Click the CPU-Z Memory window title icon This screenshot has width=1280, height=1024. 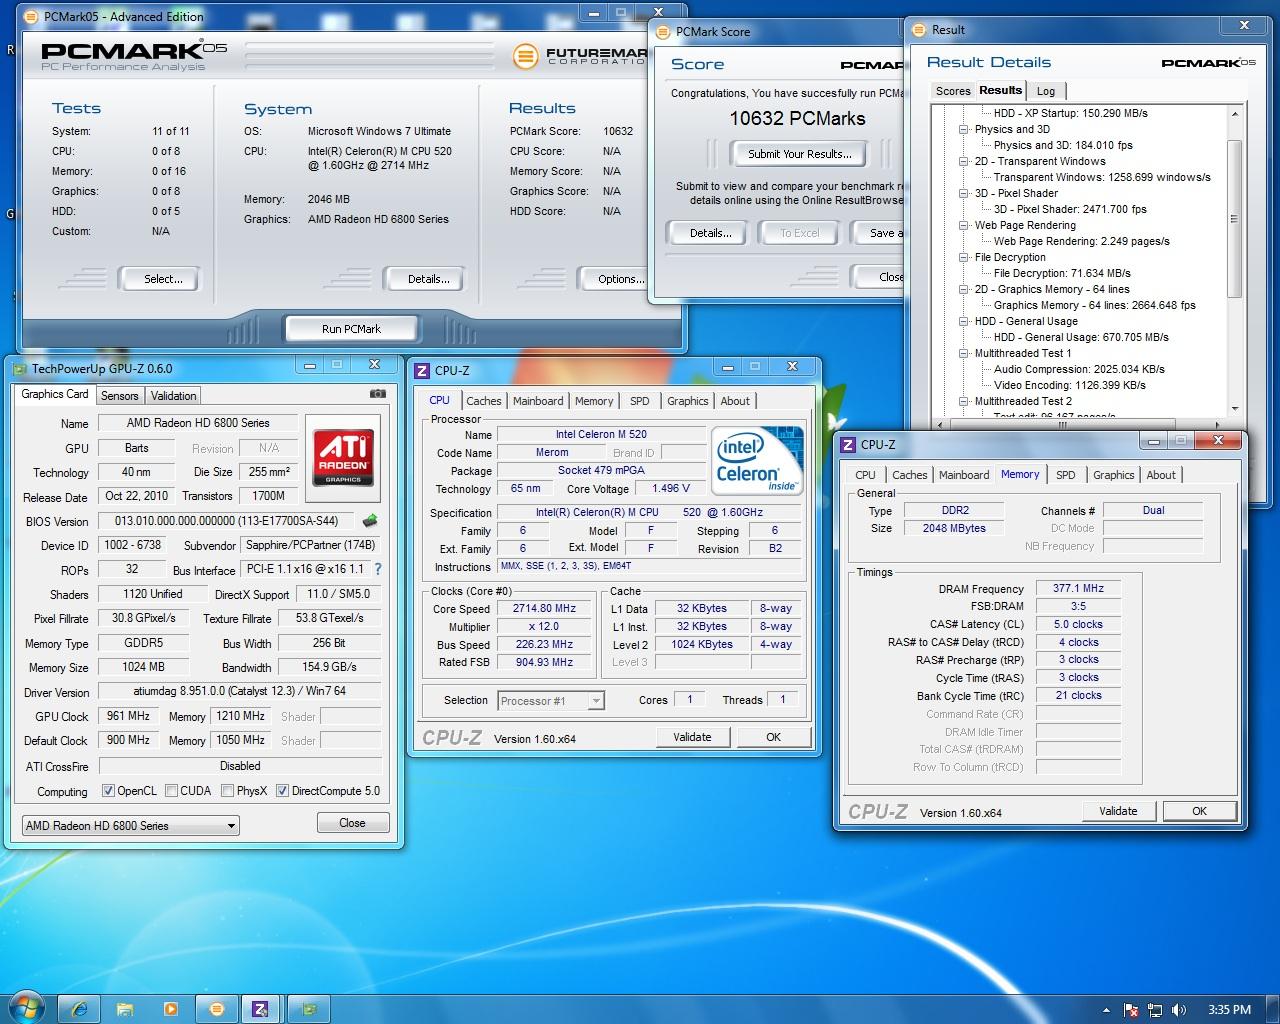tap(848, 445)
